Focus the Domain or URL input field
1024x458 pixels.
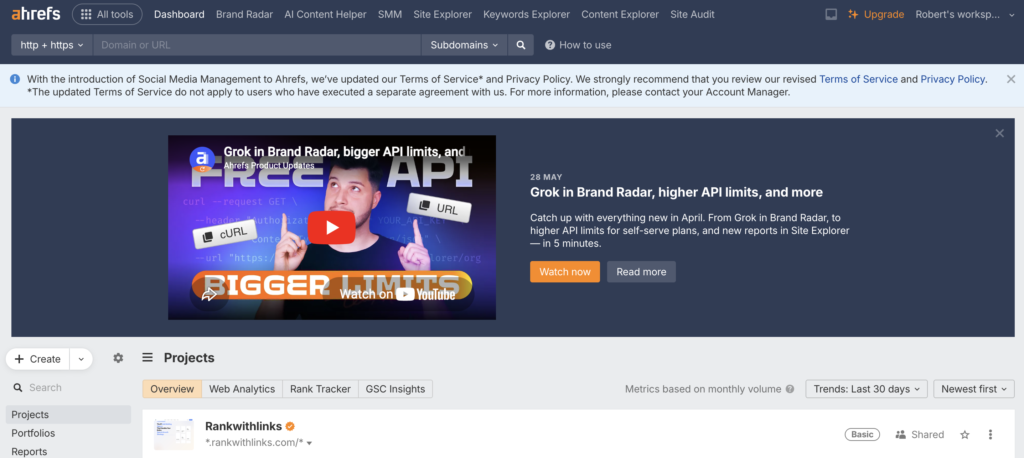click(257, 45)
